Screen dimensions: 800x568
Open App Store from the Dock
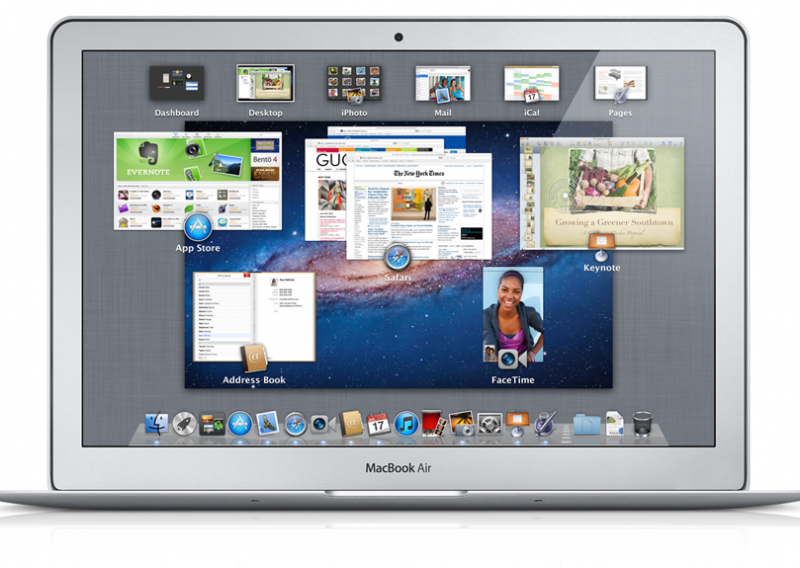pos(240,424)
